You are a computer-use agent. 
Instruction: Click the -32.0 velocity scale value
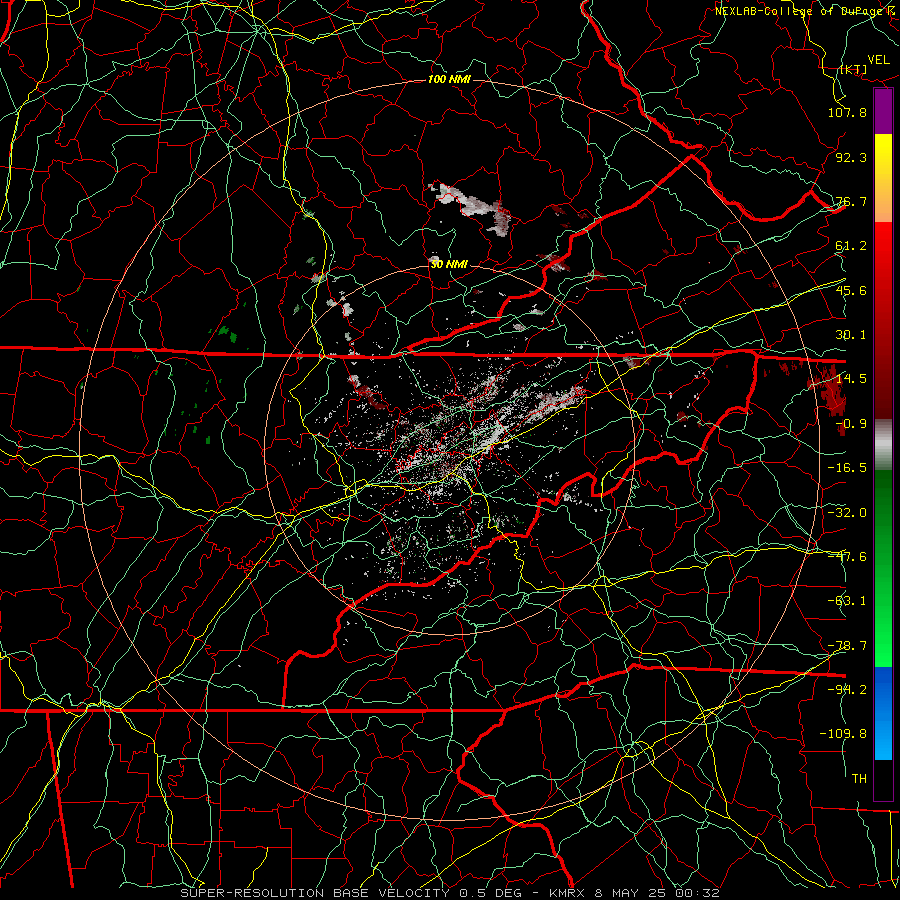[847, 513]
